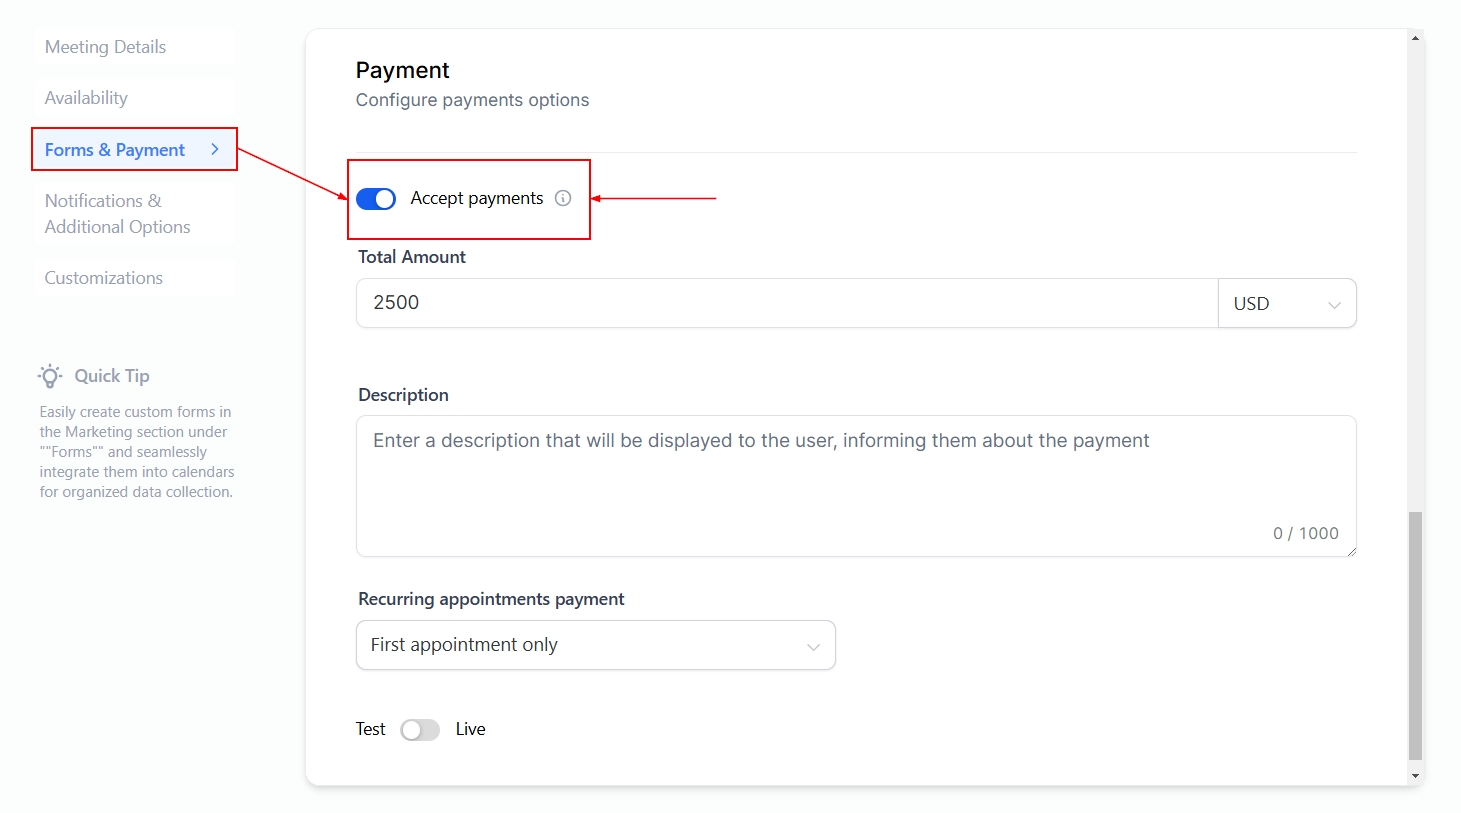This screenshot has width=1461, height=813.
Task: Click the Forms & Payment chevron arrow
Action: [215, 149]
